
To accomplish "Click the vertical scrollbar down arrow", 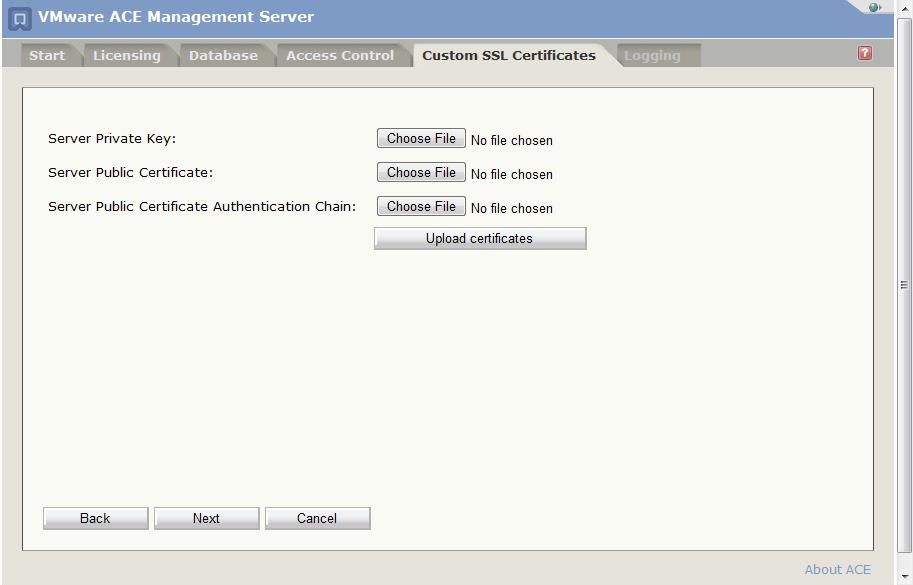I will tap(905, 577).
